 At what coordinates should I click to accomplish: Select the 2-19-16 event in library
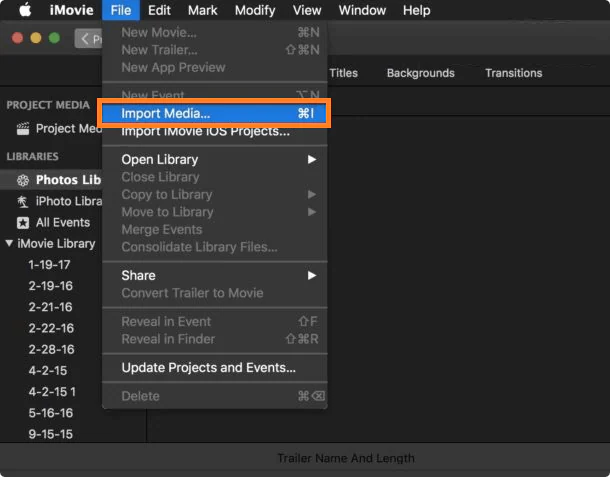tap(51, 286)
